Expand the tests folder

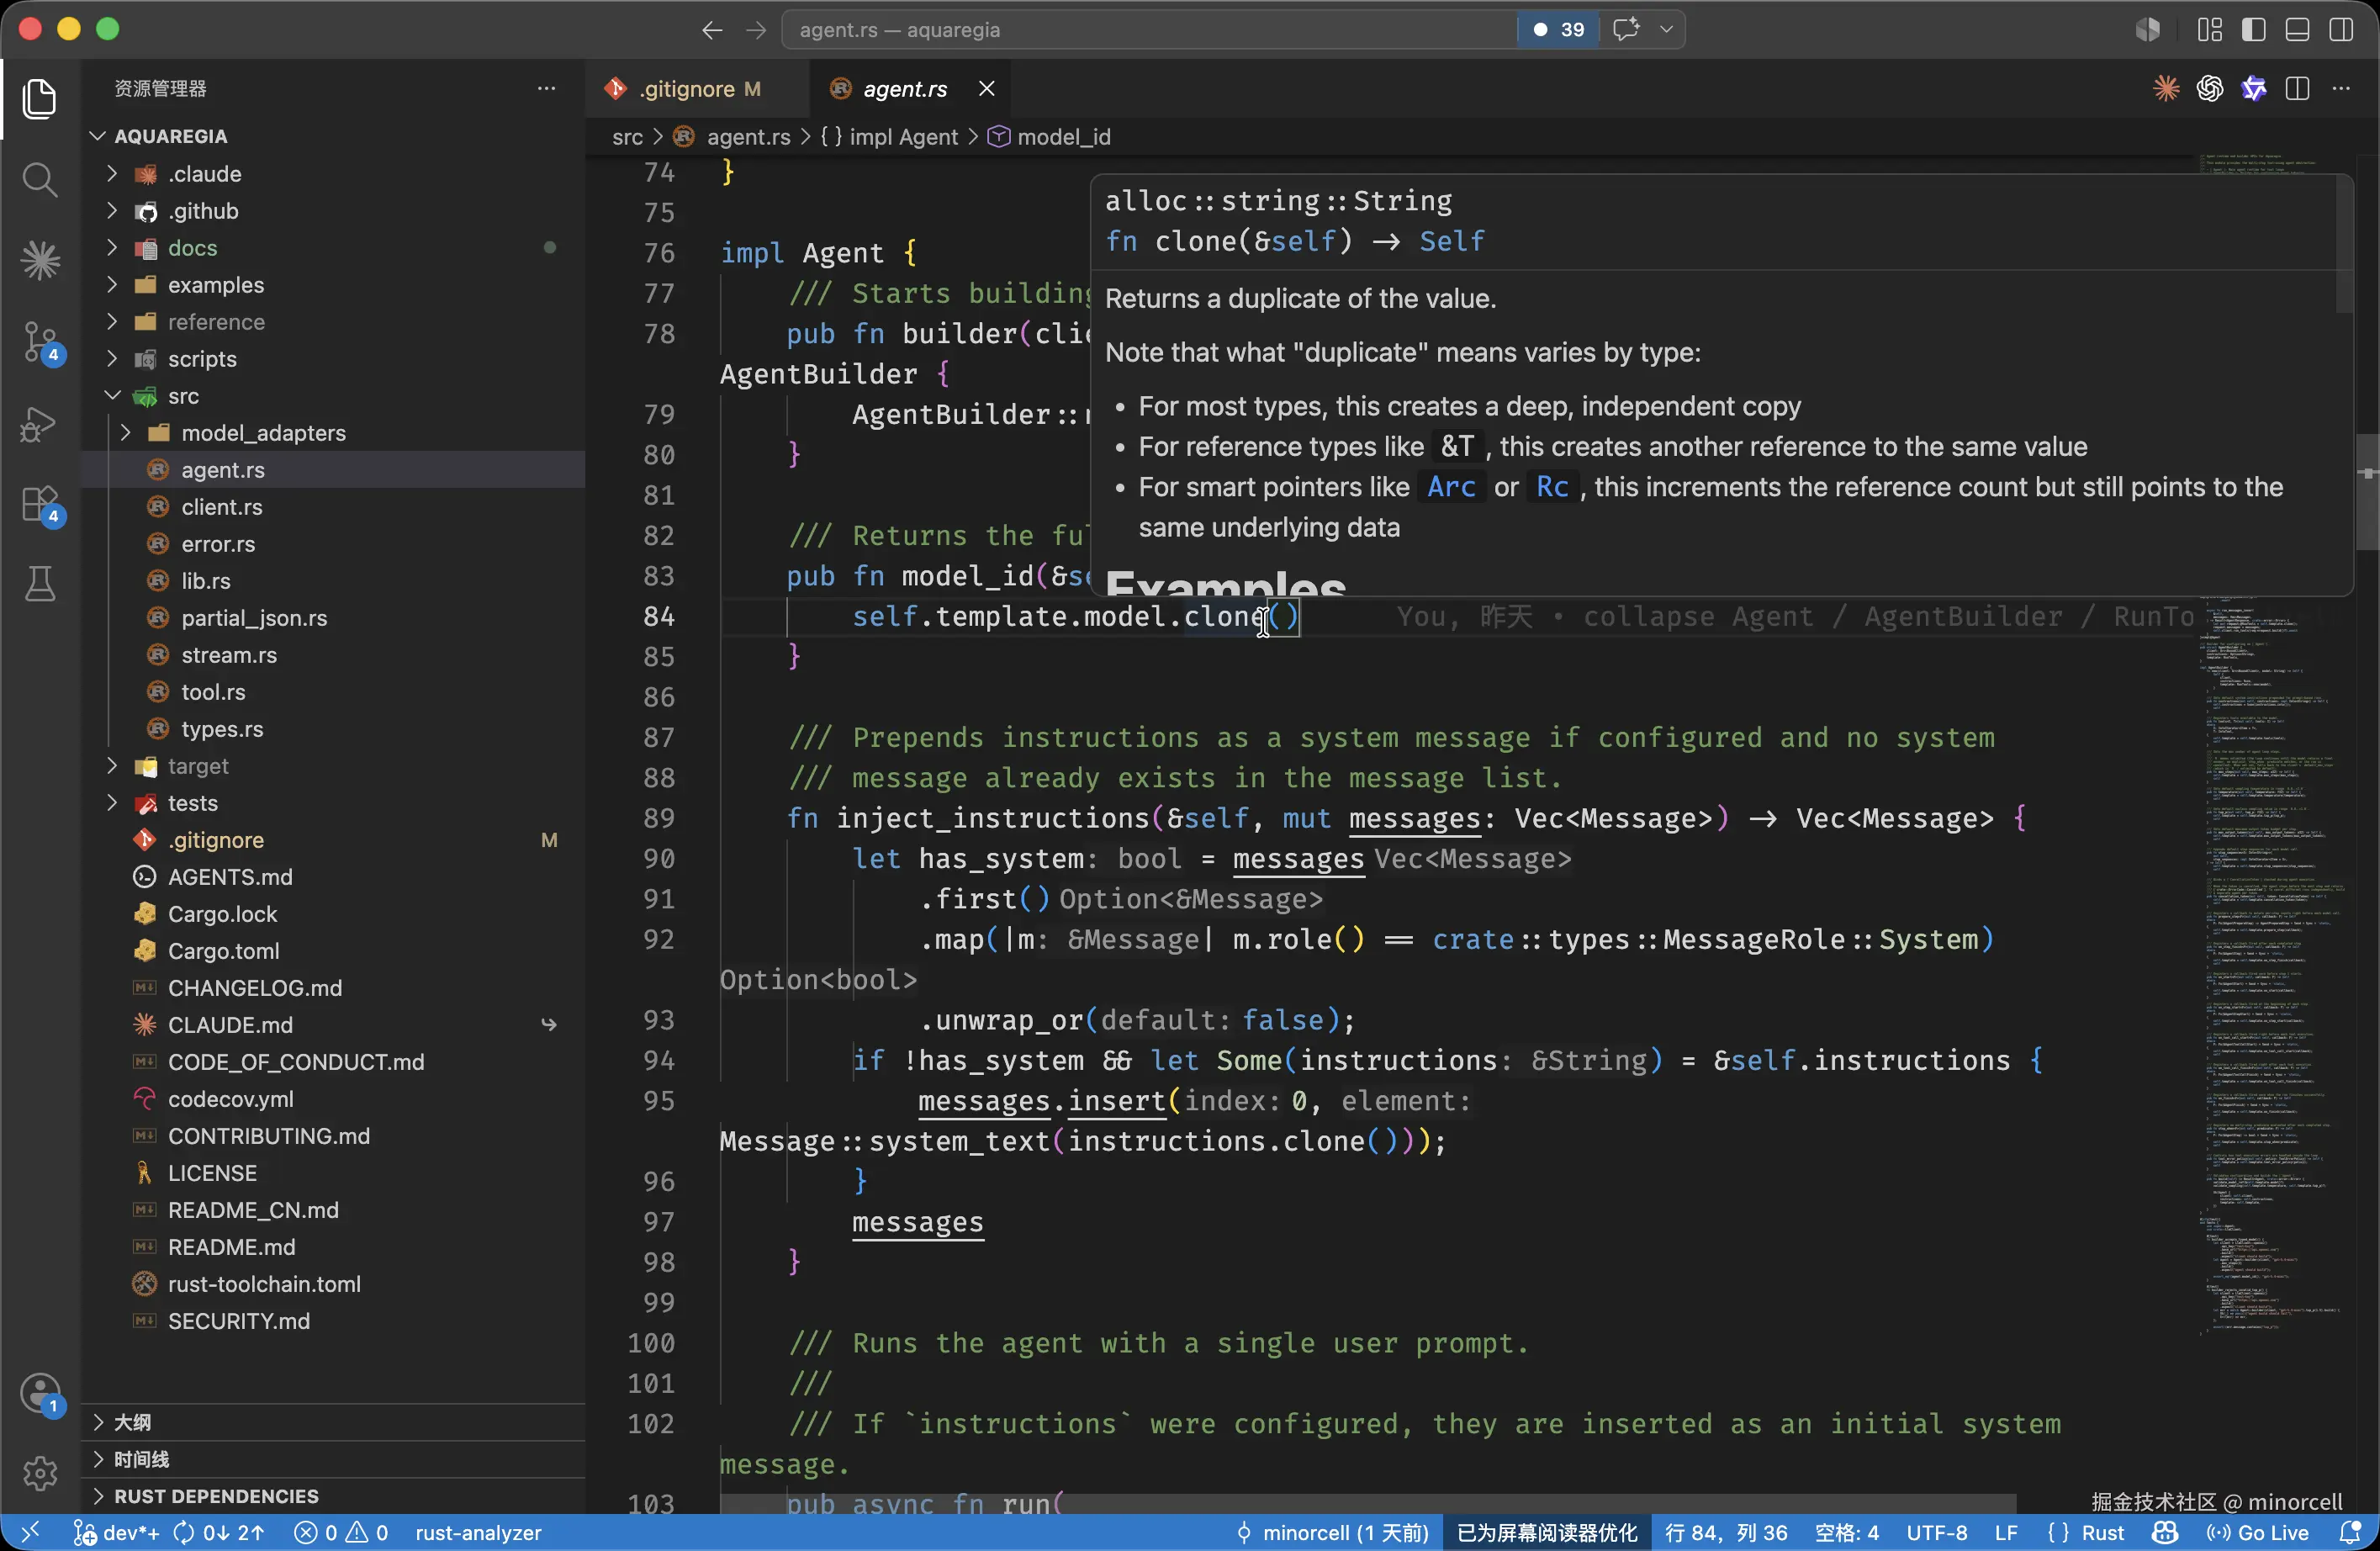(x=113, y=803)
